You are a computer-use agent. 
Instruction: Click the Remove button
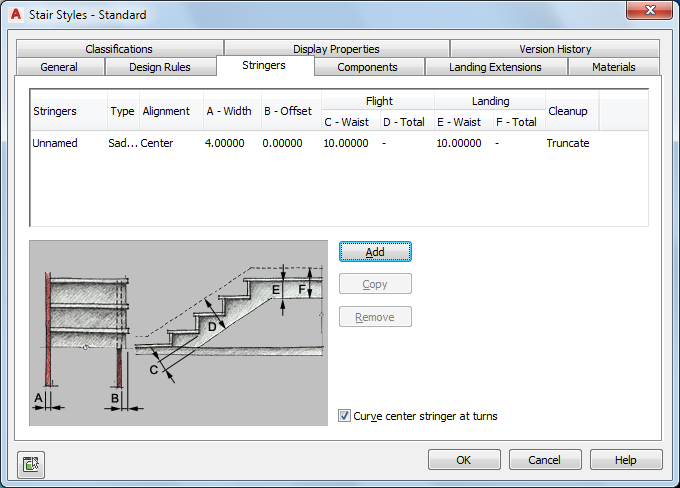click(375, 317)
